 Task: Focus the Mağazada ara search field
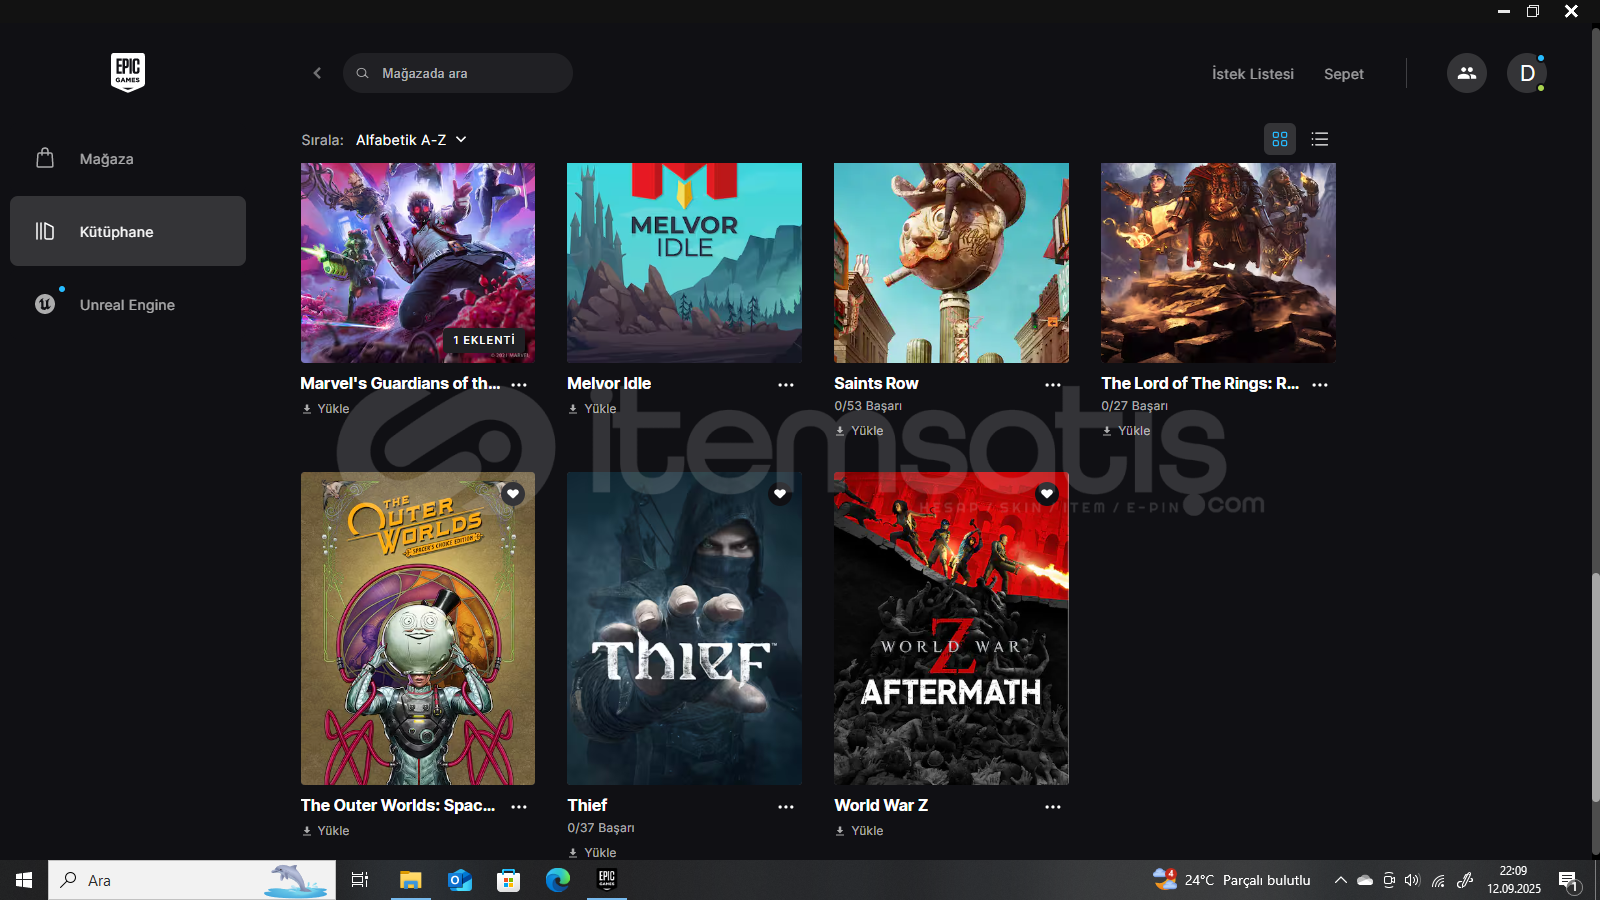click(x=458, y=73)
